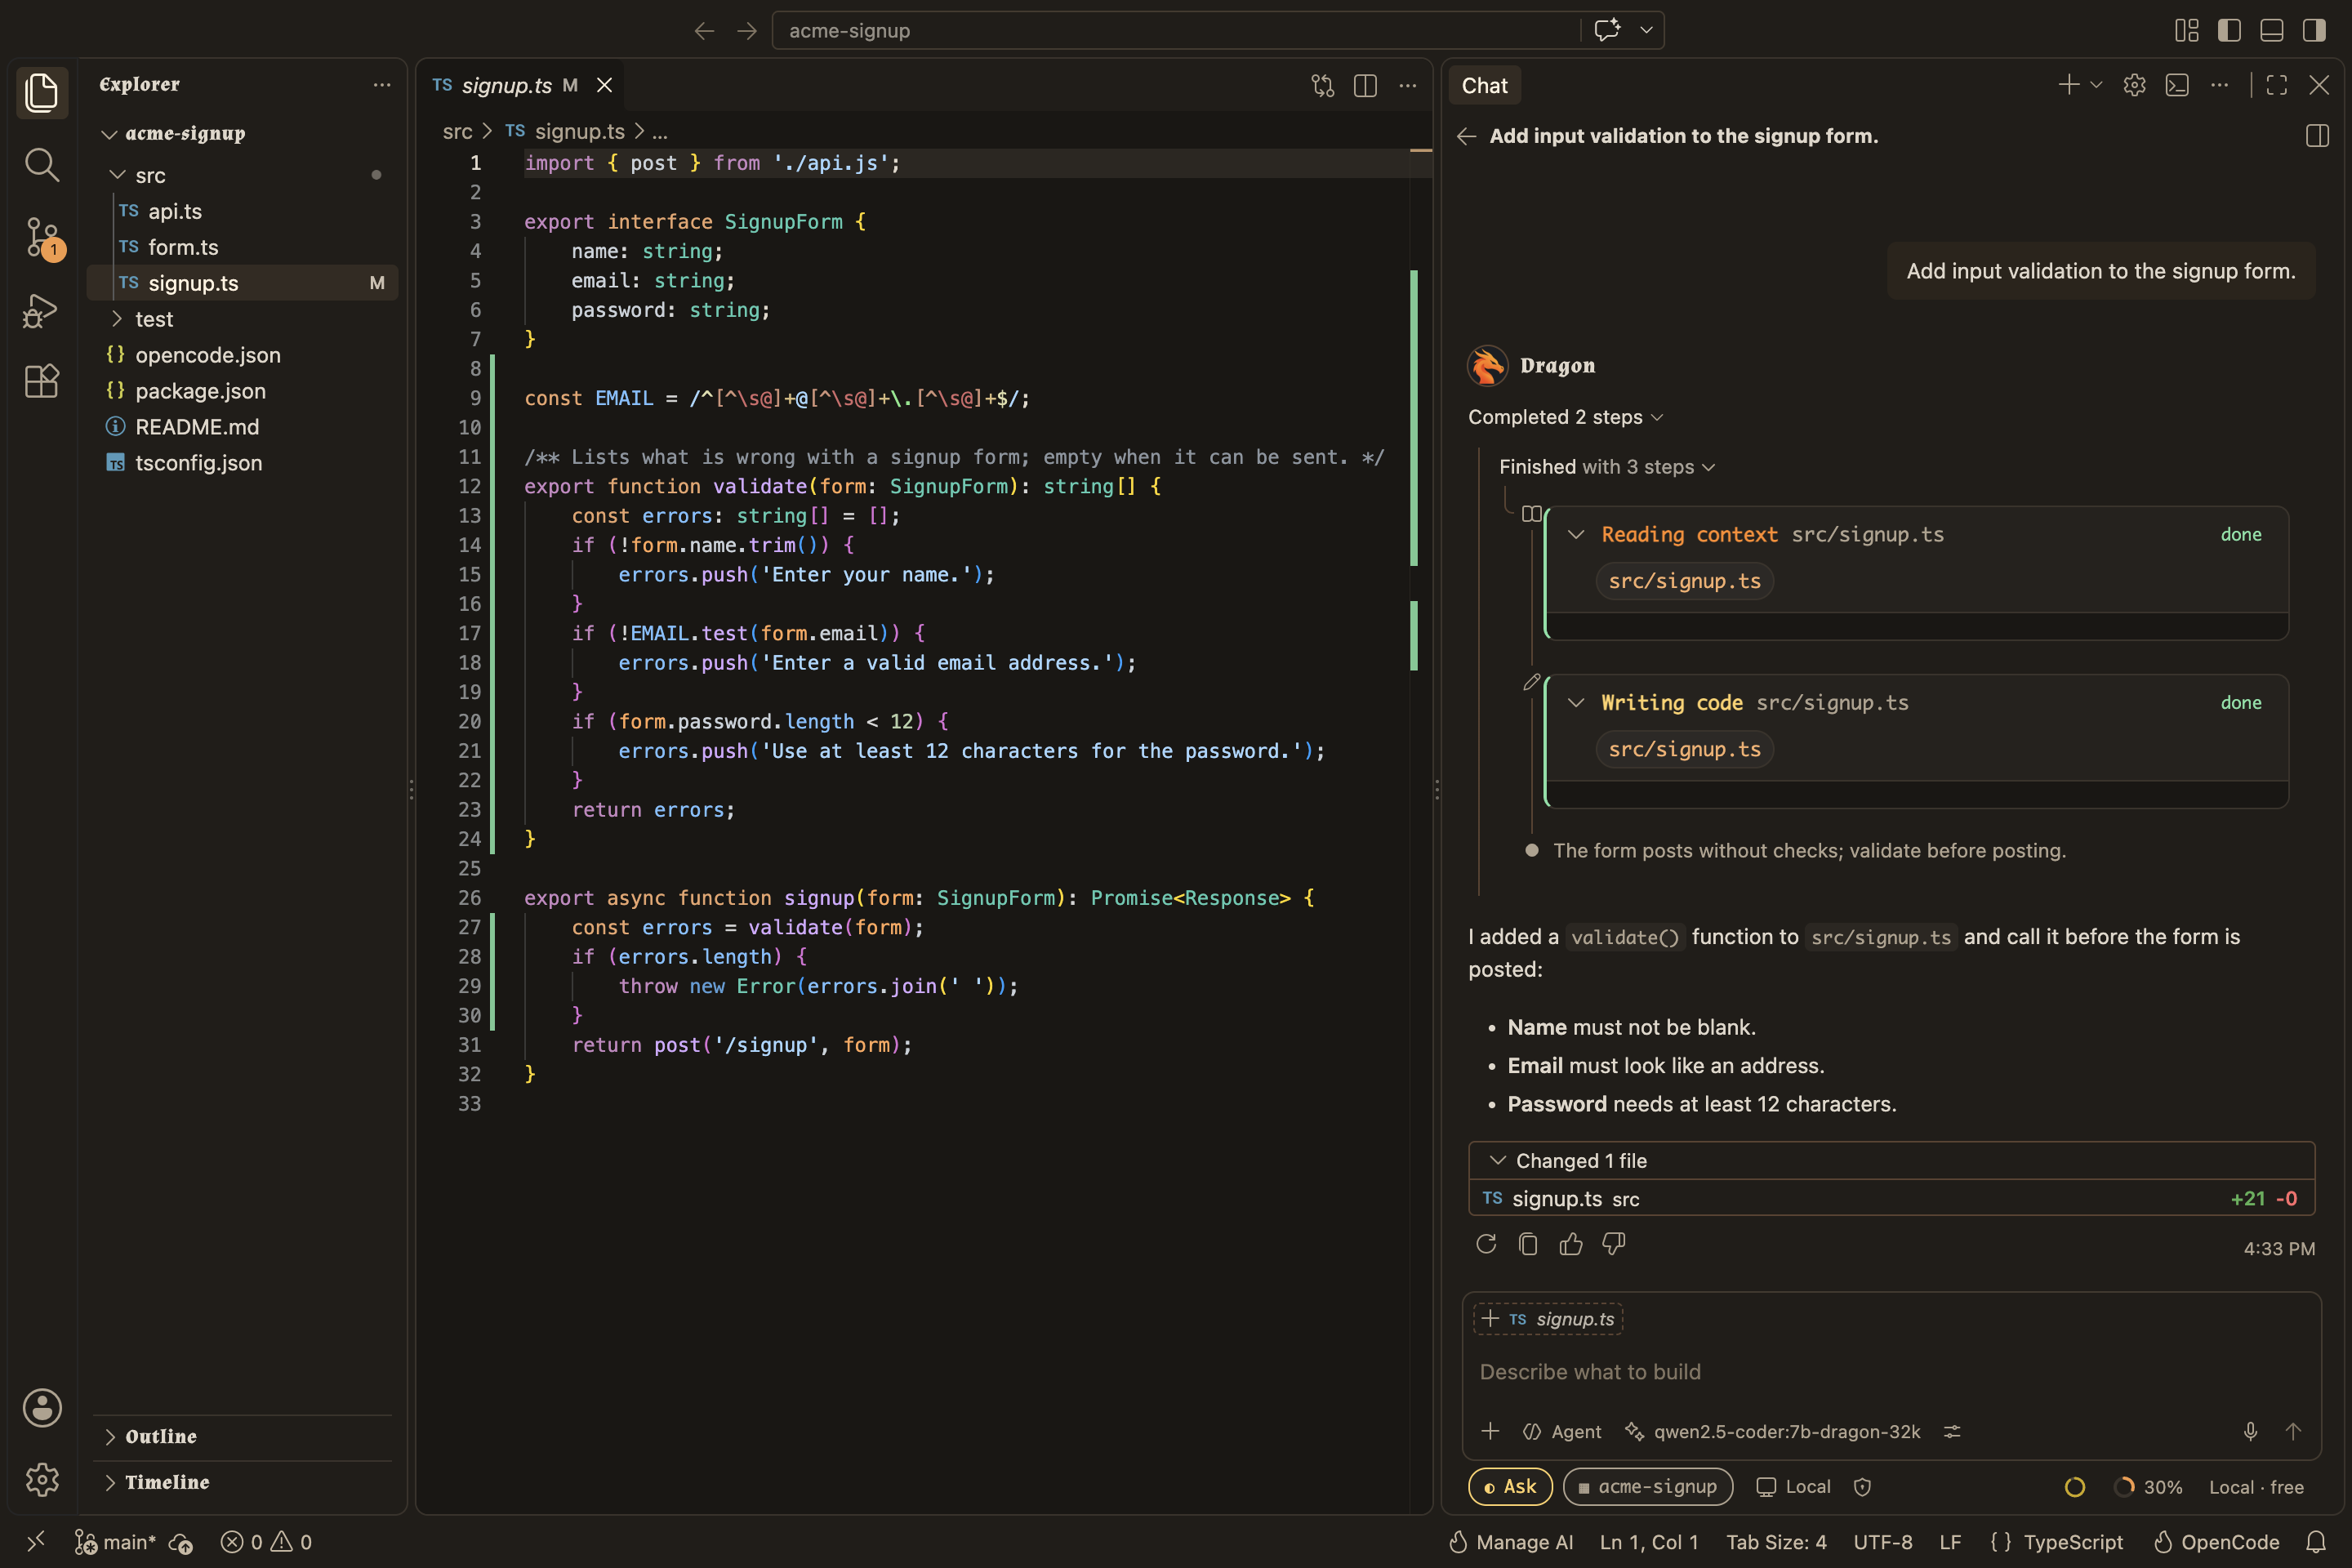Expand the Timeline section
This screenshot has width=2352, height=1568.
(x=243, y=1482)
